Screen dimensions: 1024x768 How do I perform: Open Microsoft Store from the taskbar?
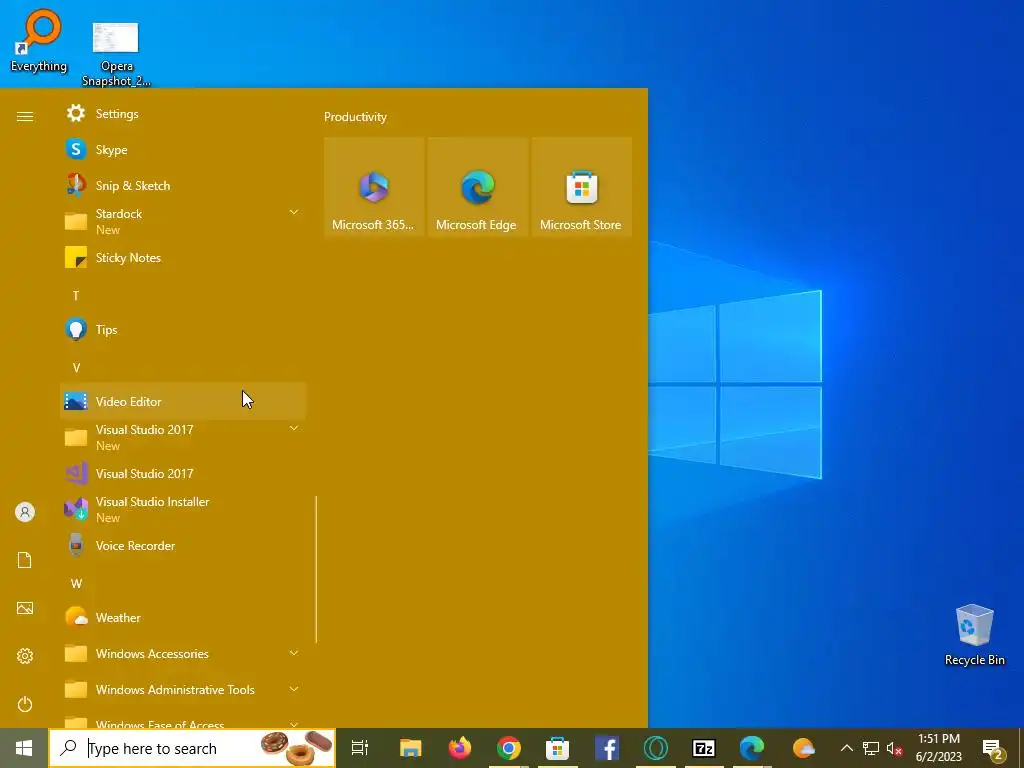click(x=557, y=748)
